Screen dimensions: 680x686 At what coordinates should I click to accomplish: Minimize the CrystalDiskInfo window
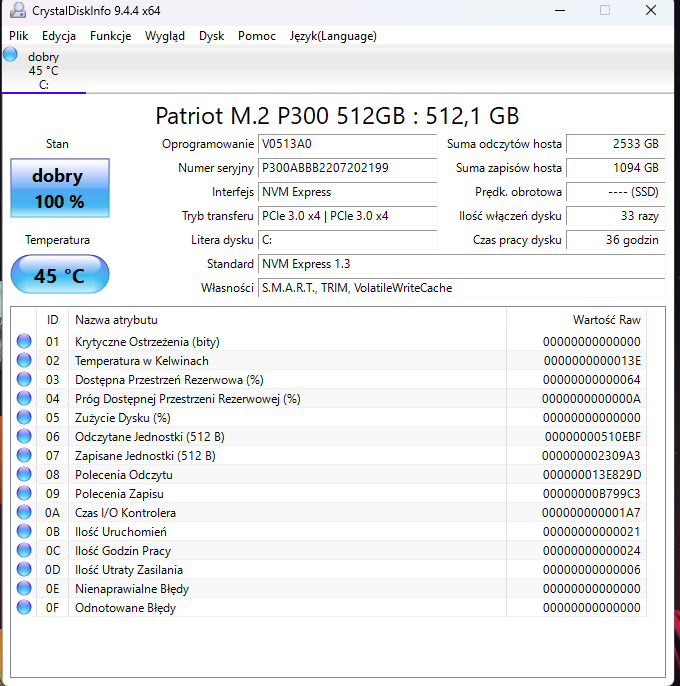(560, 10)
